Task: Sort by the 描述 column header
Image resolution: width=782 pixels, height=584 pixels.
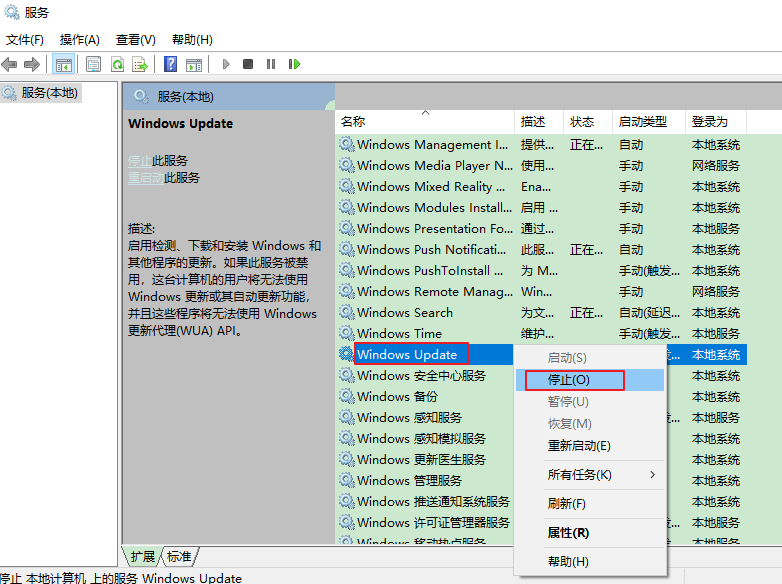Action: (539, 122)
